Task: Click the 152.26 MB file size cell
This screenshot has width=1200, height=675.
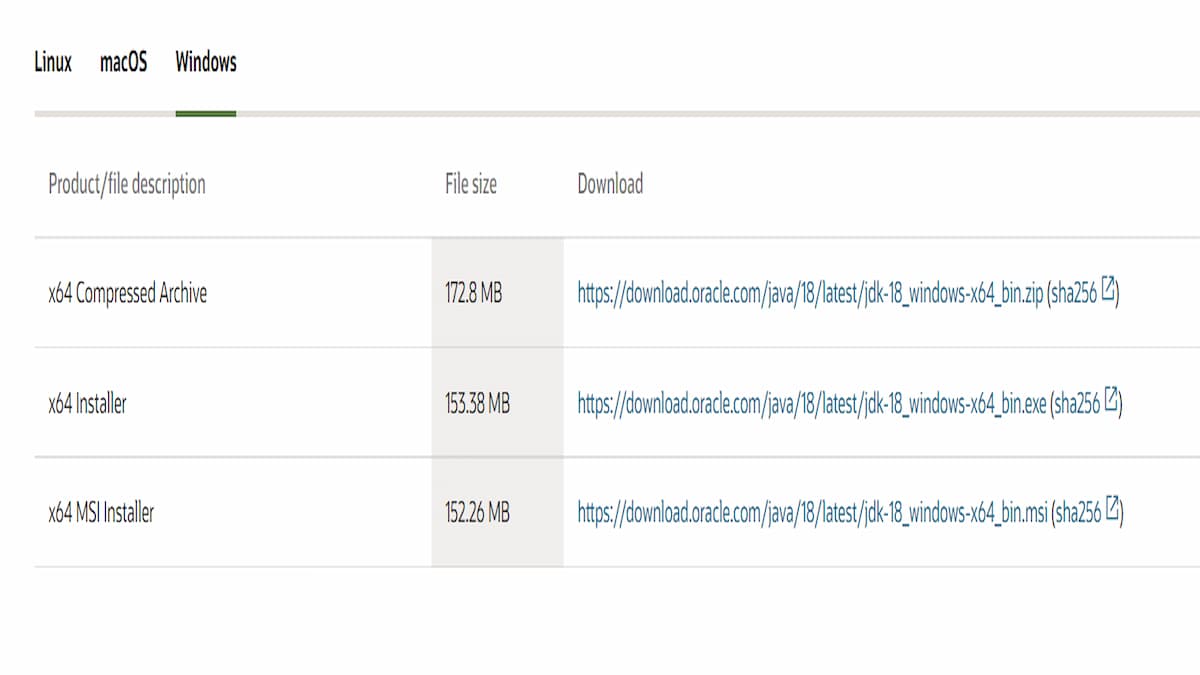Action: (x=477, y=514)
